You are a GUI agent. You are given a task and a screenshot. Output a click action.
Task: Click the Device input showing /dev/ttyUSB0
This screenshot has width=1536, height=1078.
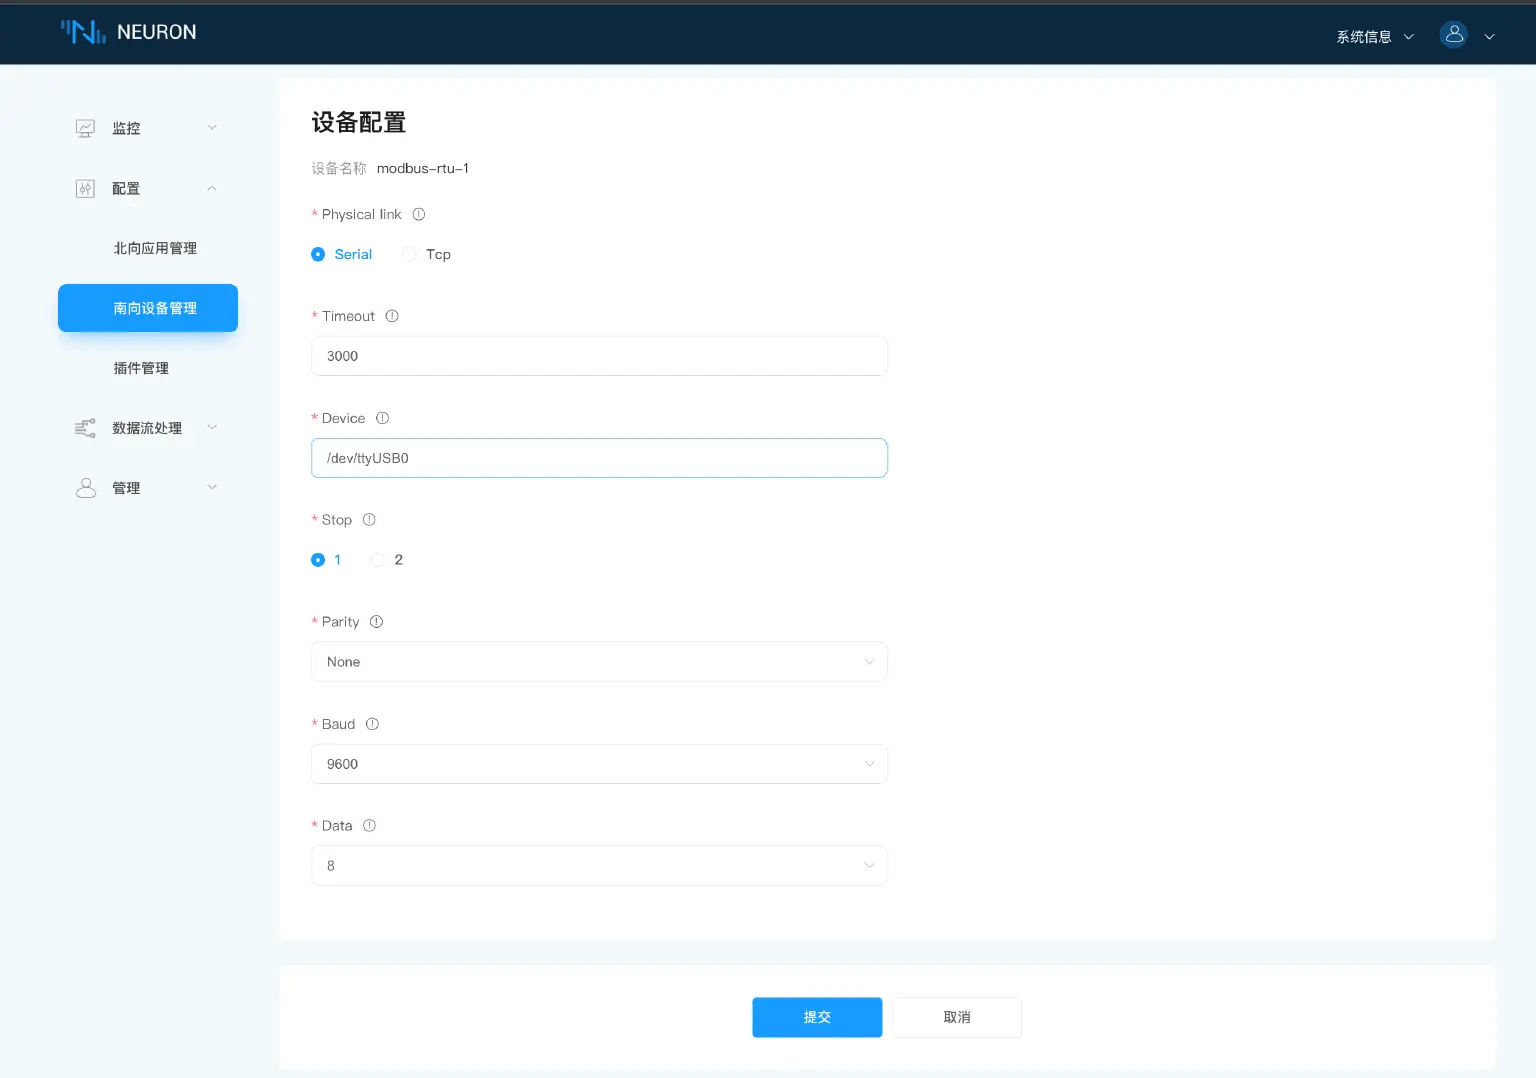click(598, 458)
